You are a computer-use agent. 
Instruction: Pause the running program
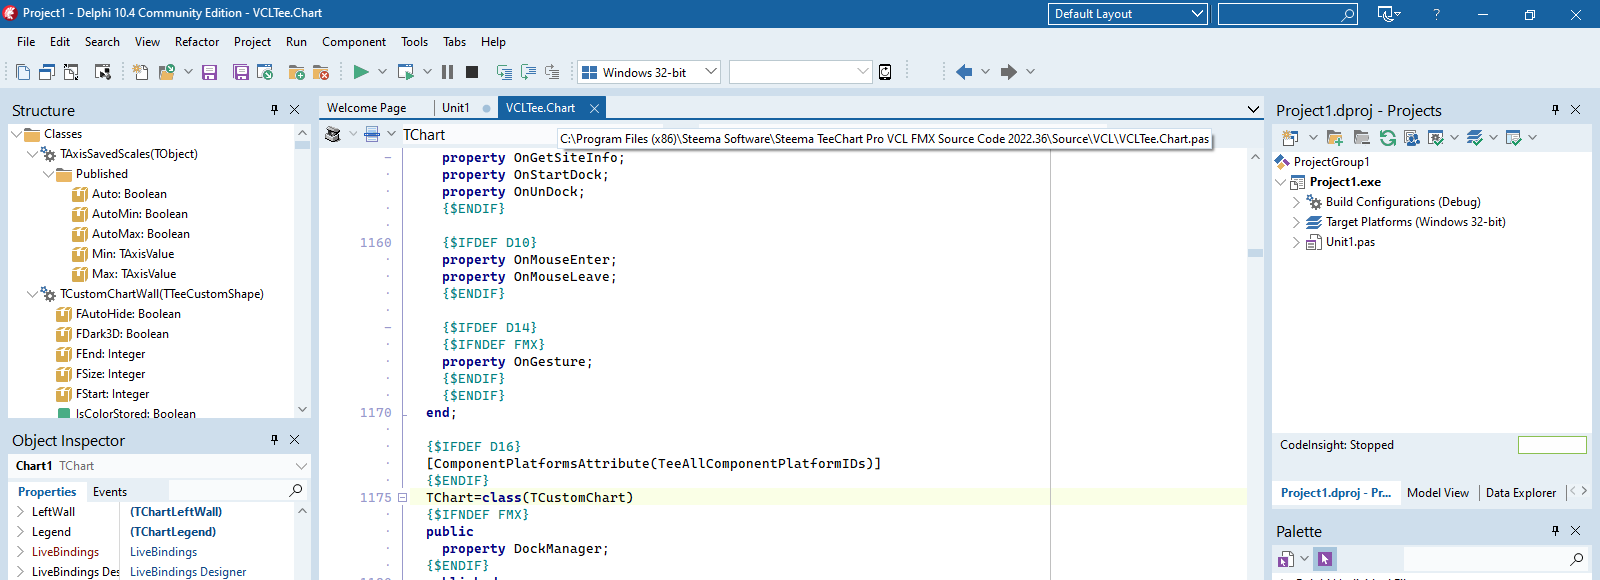[x=447, y=72]
